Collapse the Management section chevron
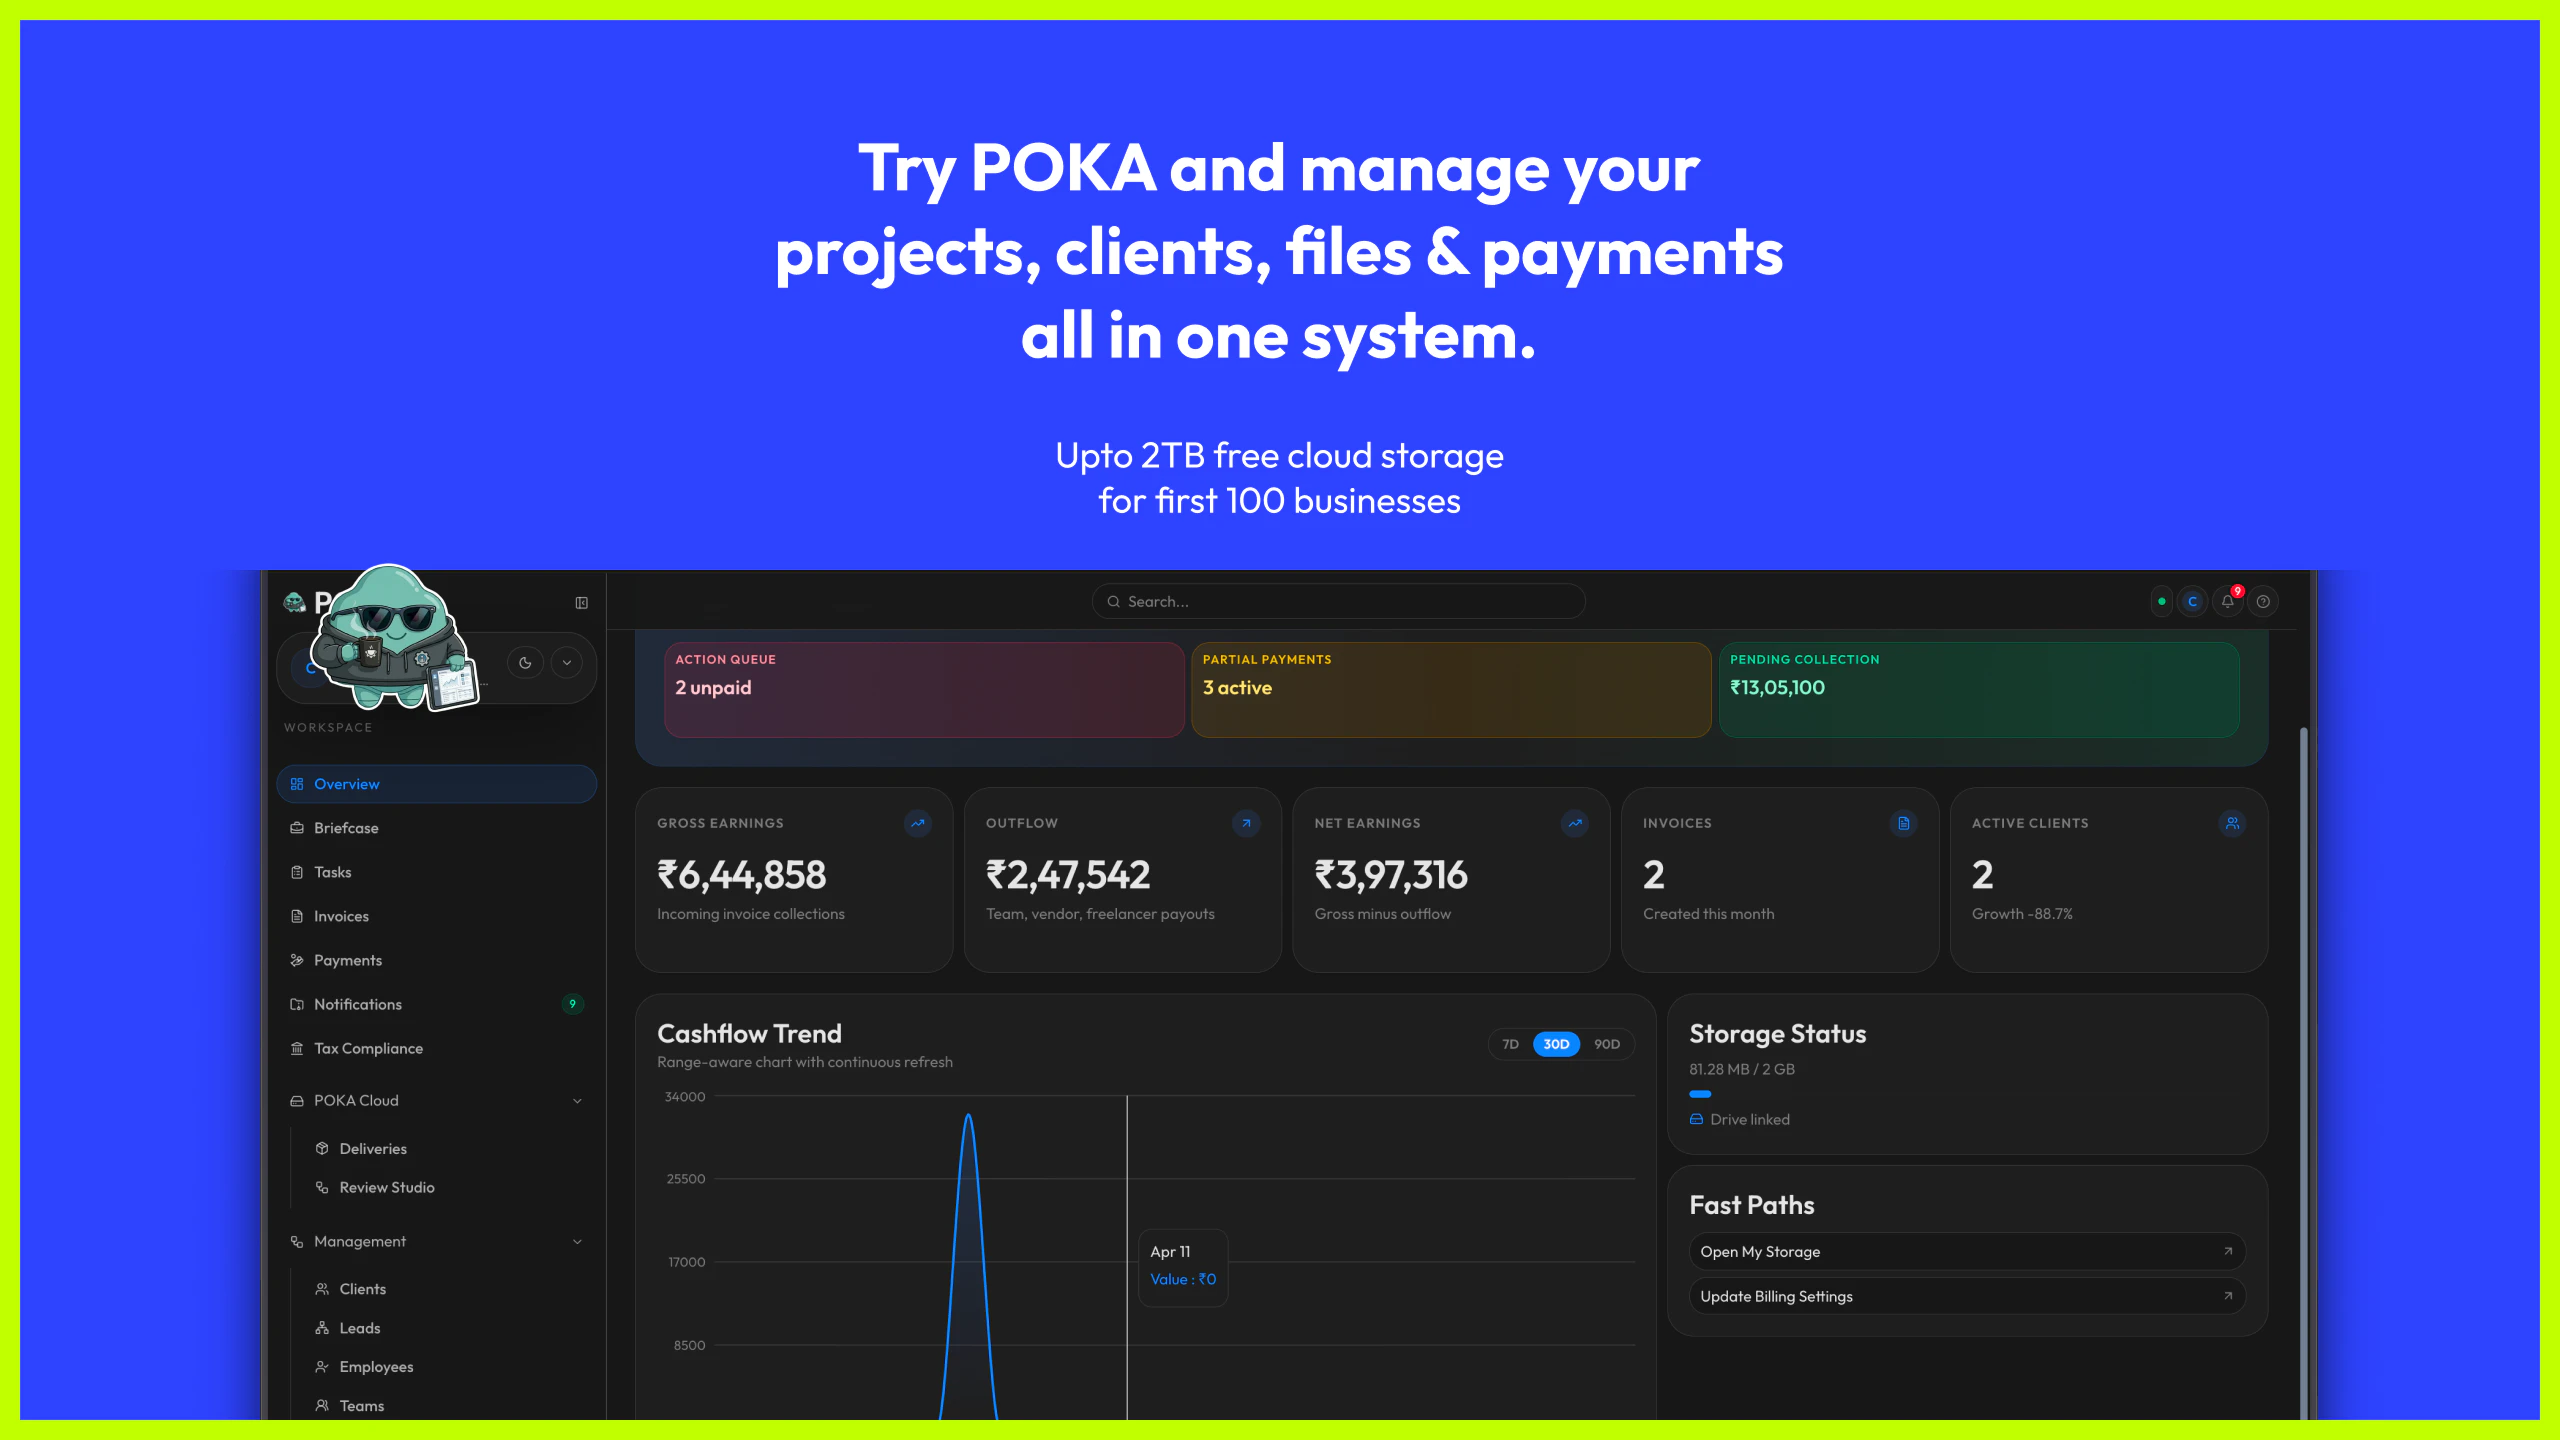Viewport: 2560px width, 1440px height. pyautogui.click(x=577, y=1242)
